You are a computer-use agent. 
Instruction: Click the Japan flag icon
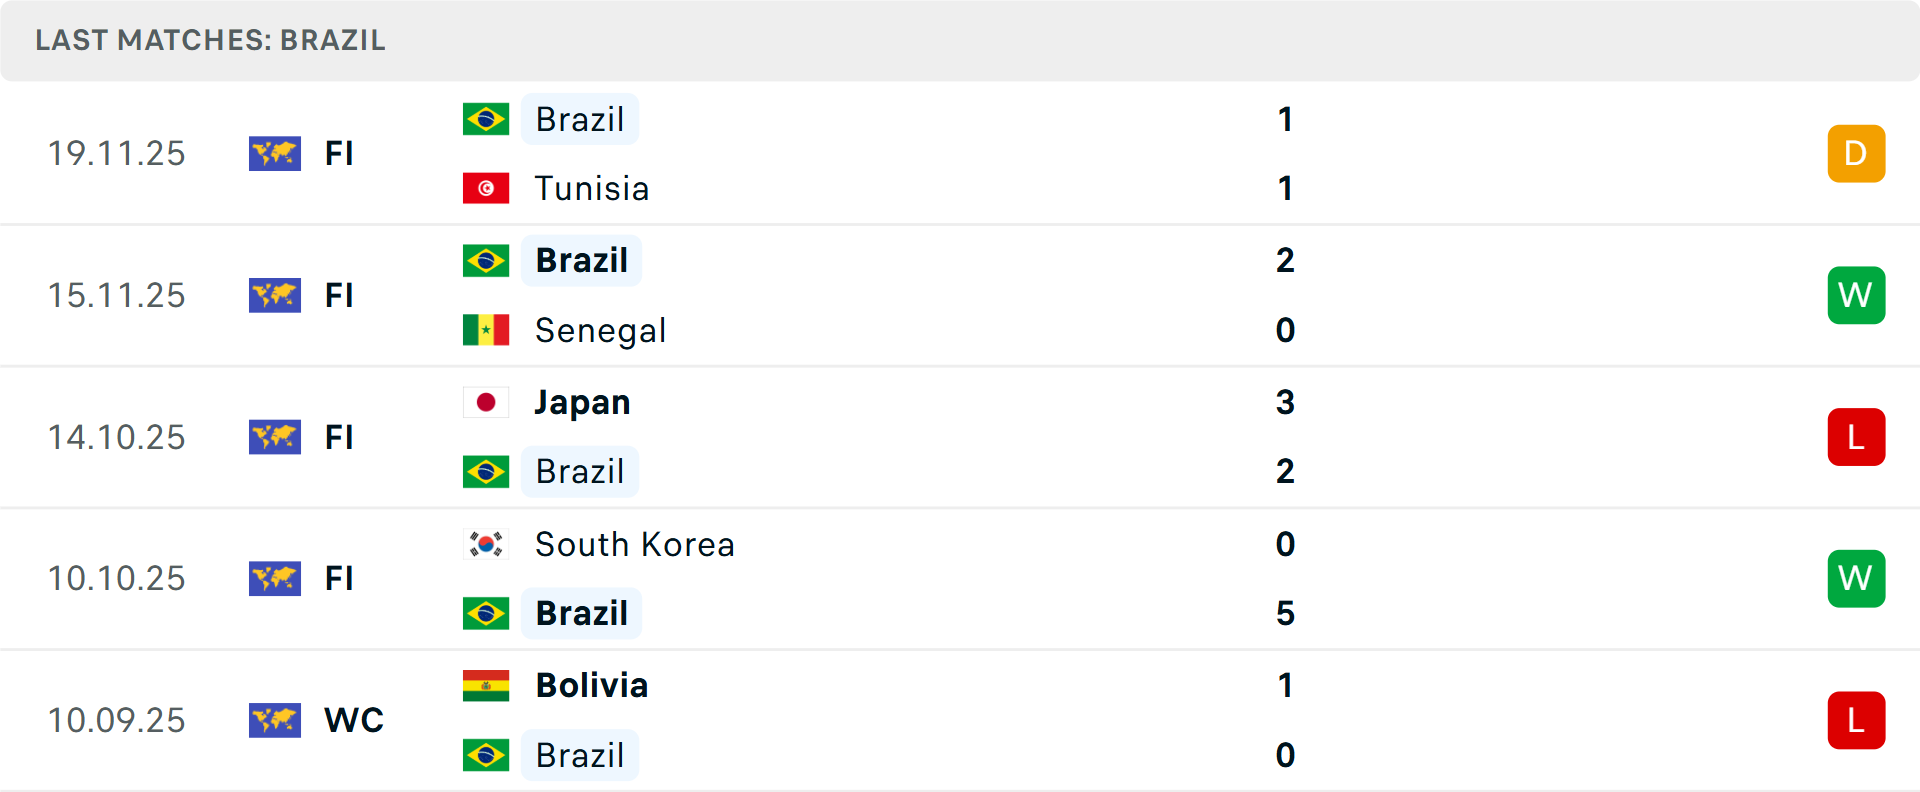tap(486, 402)
